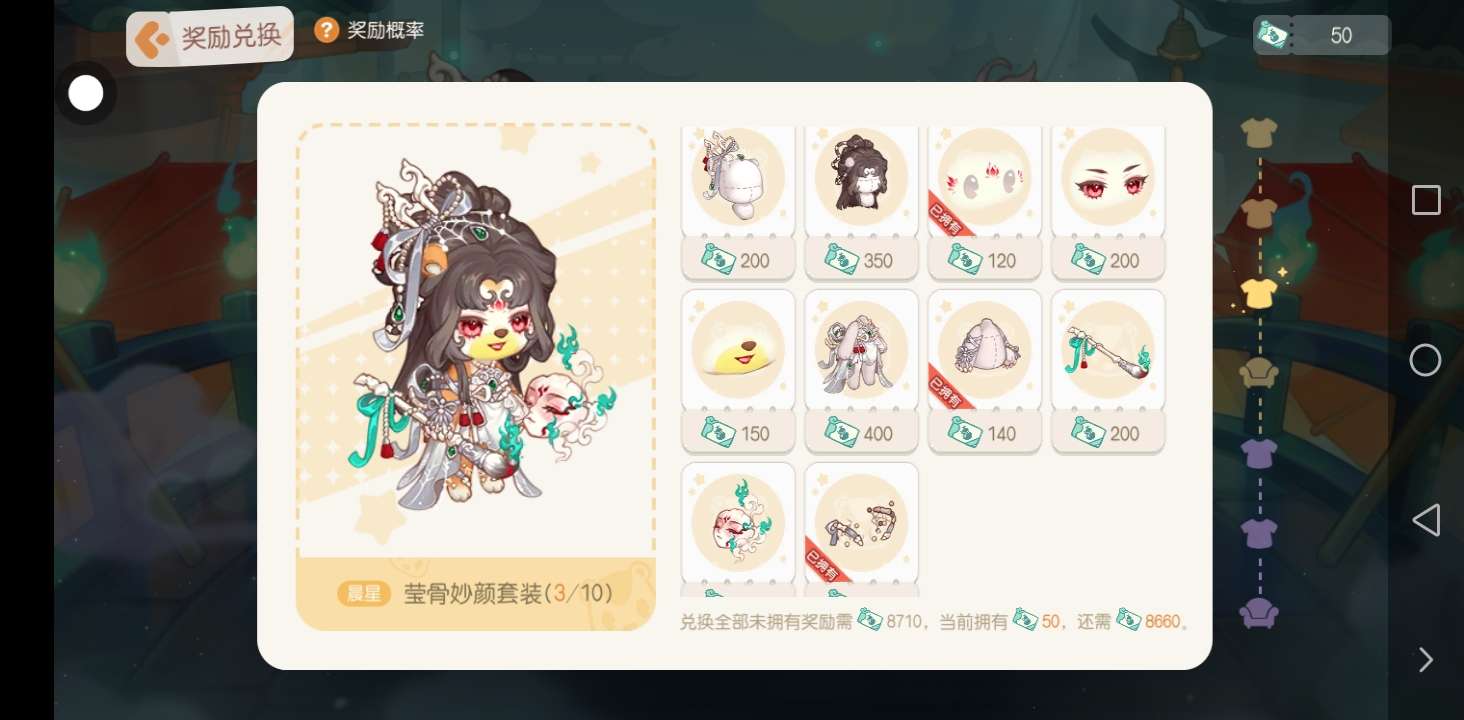The width and height of the screenshot is (1464, 720).
Task: Jump to highlighted yellow shirt set marker
Action: tap(1259, 293)
